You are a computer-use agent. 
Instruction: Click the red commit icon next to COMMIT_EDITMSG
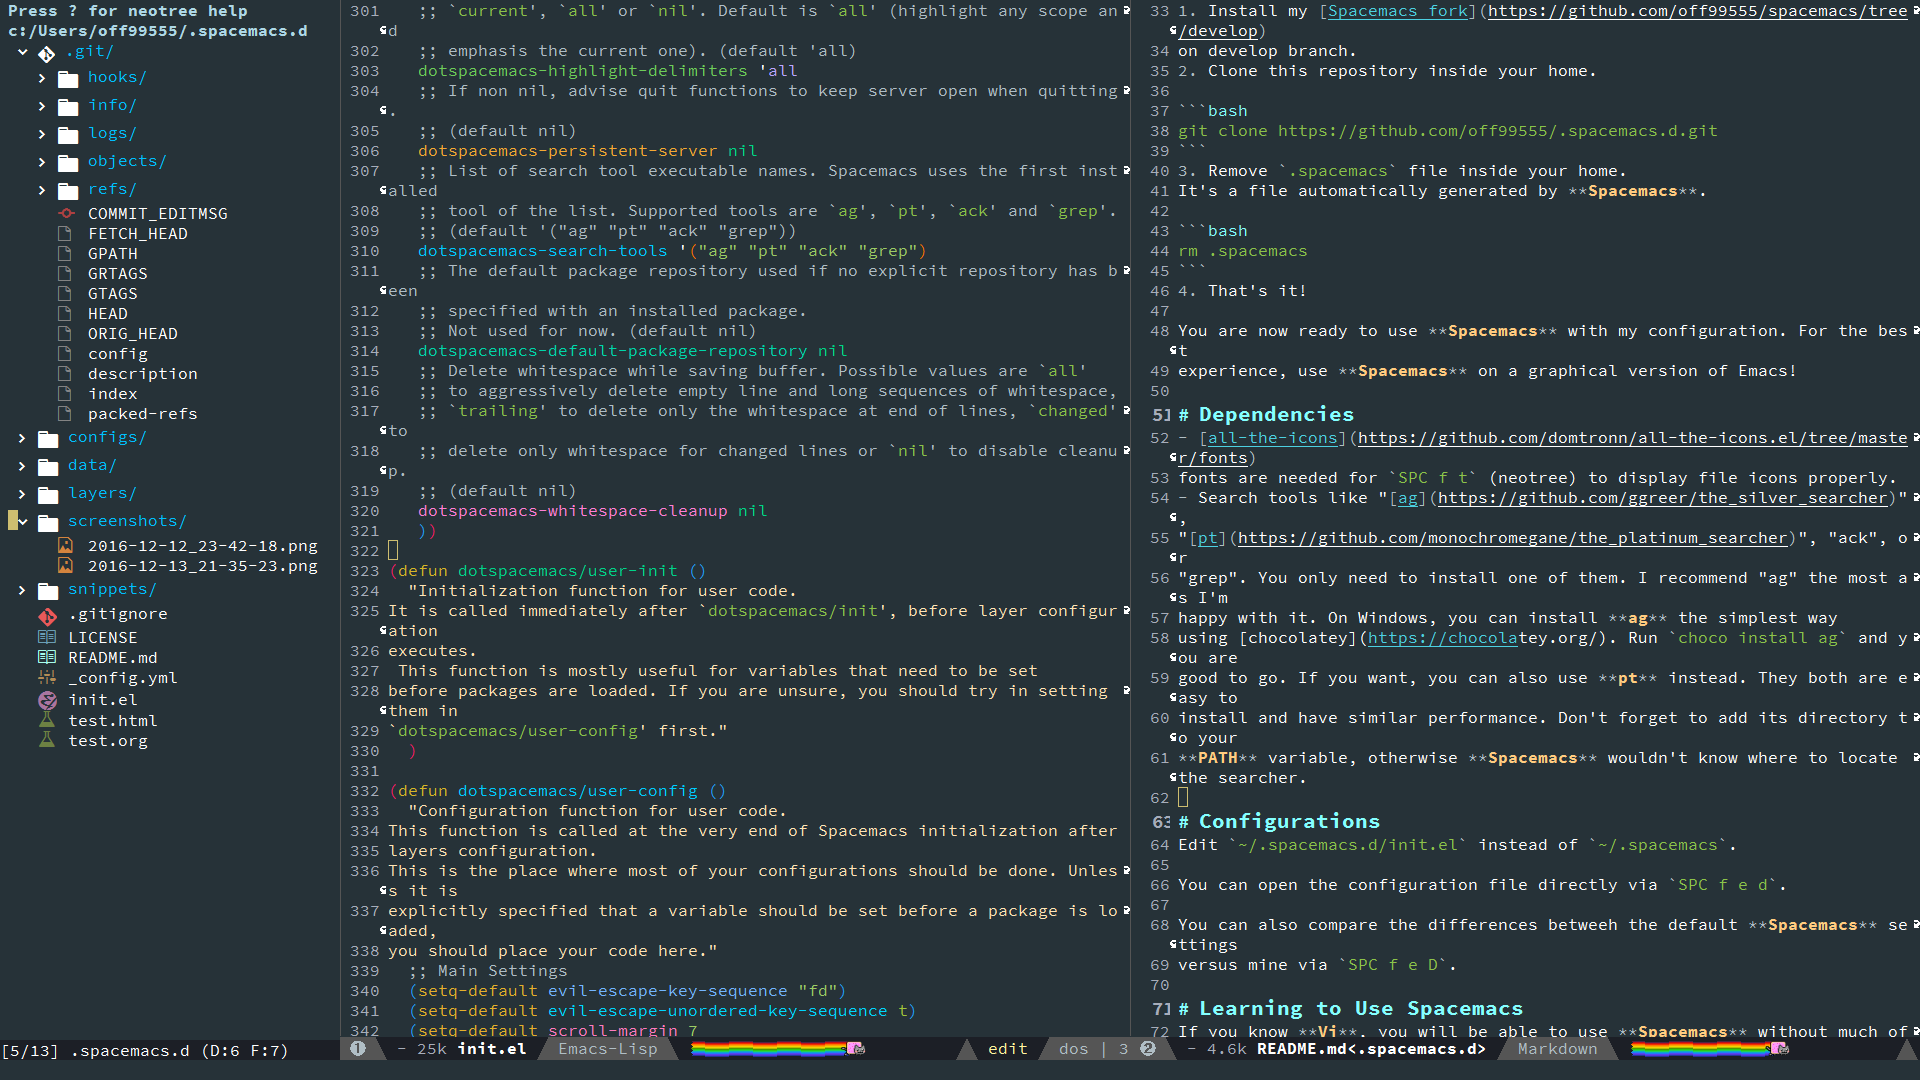click(66, 214)
